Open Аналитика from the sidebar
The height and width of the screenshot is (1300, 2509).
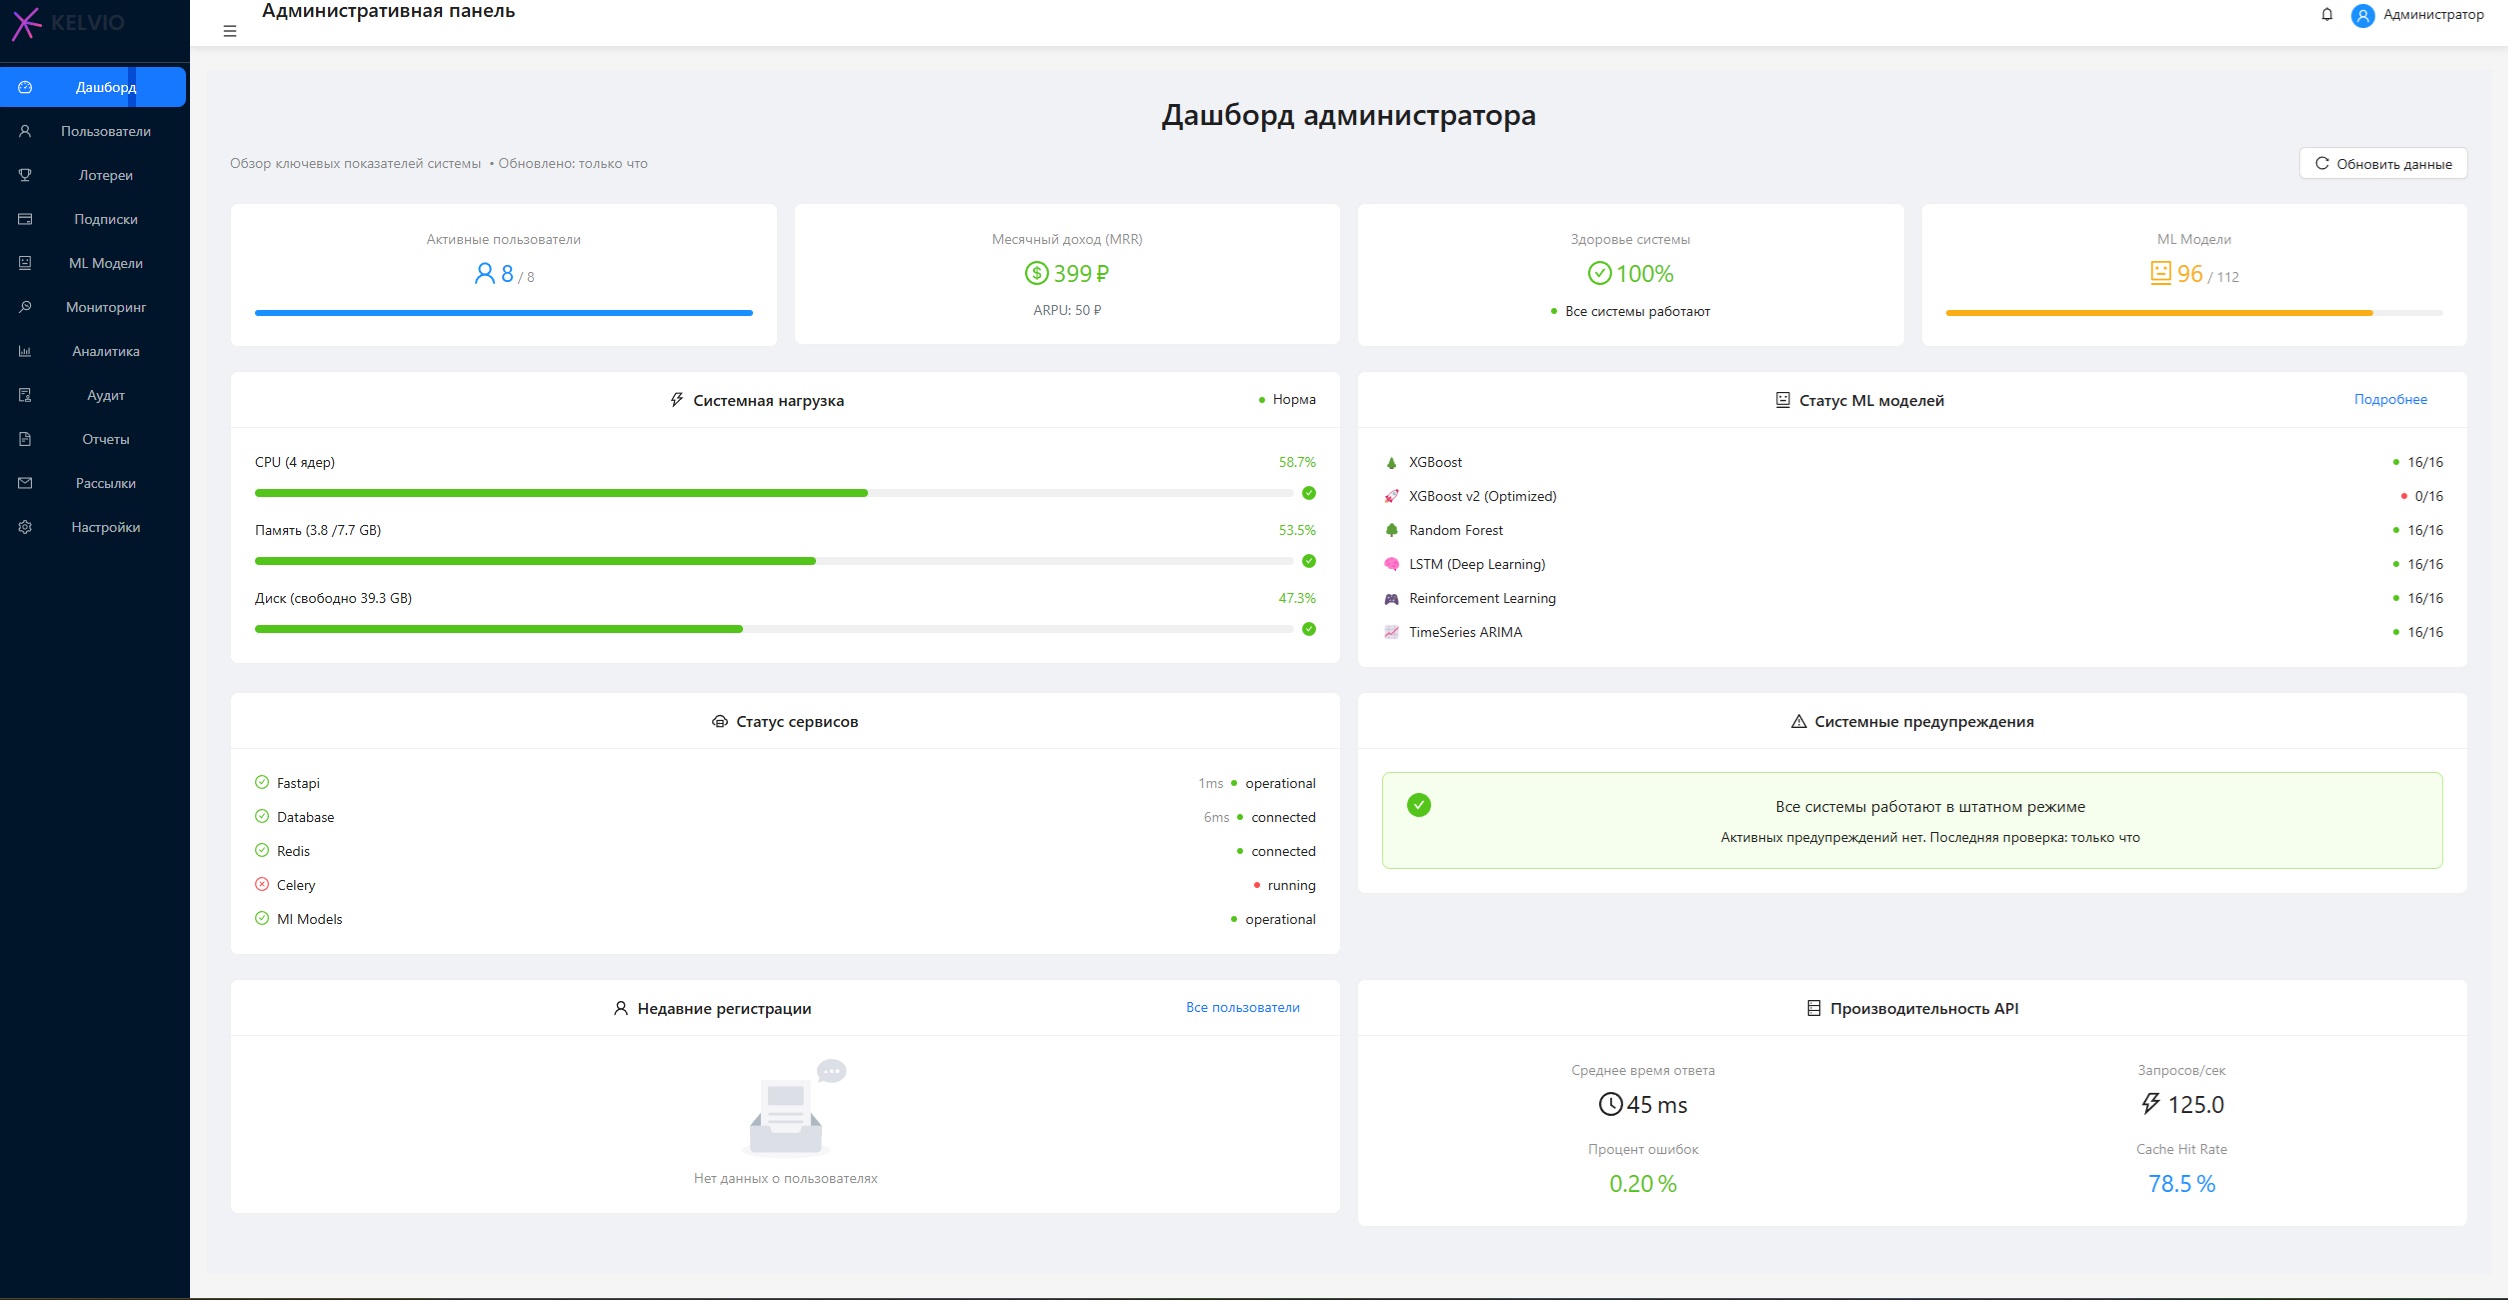click(105, 351)
